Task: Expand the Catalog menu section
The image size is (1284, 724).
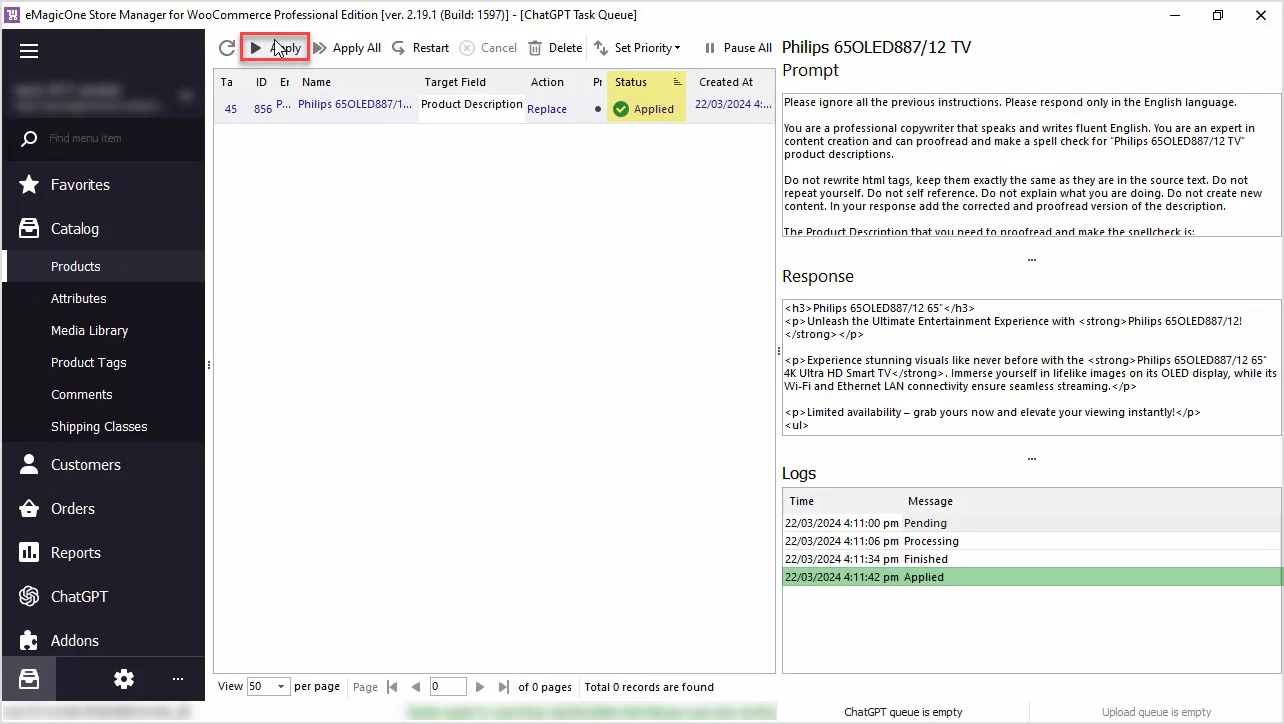Action: 75,229
